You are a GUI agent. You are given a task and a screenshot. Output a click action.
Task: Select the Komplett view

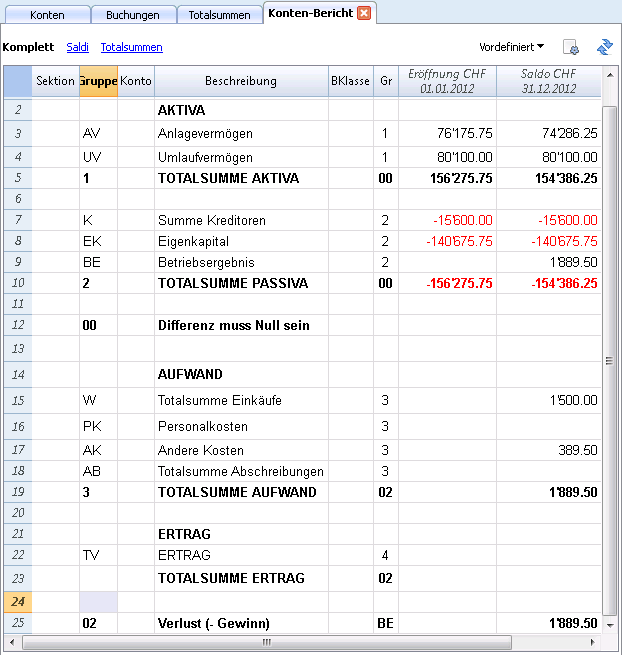tap(28, 47)
